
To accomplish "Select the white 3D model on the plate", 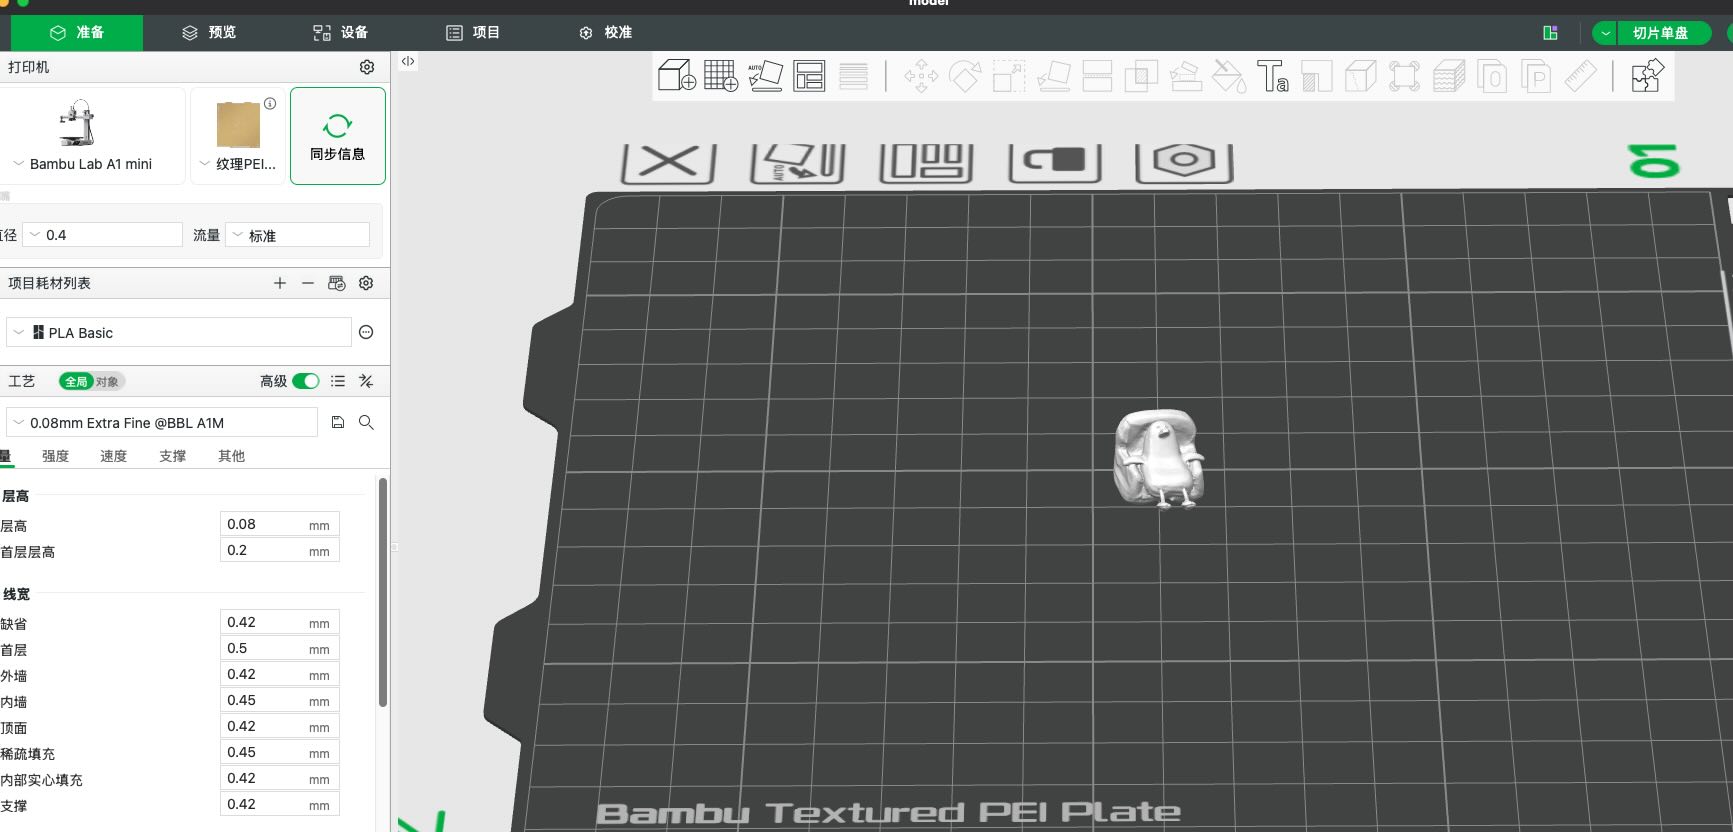I will click(1158, 458).
